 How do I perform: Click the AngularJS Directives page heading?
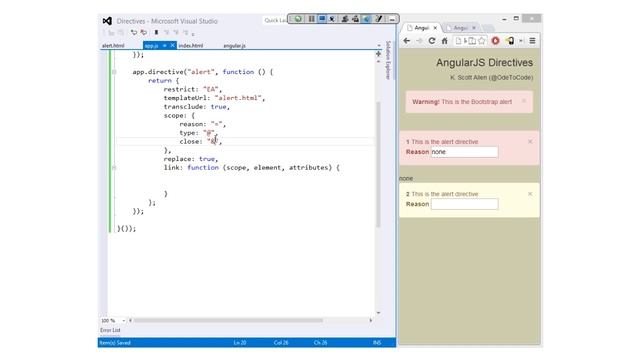pyautogui.click(x=484, y=62)
